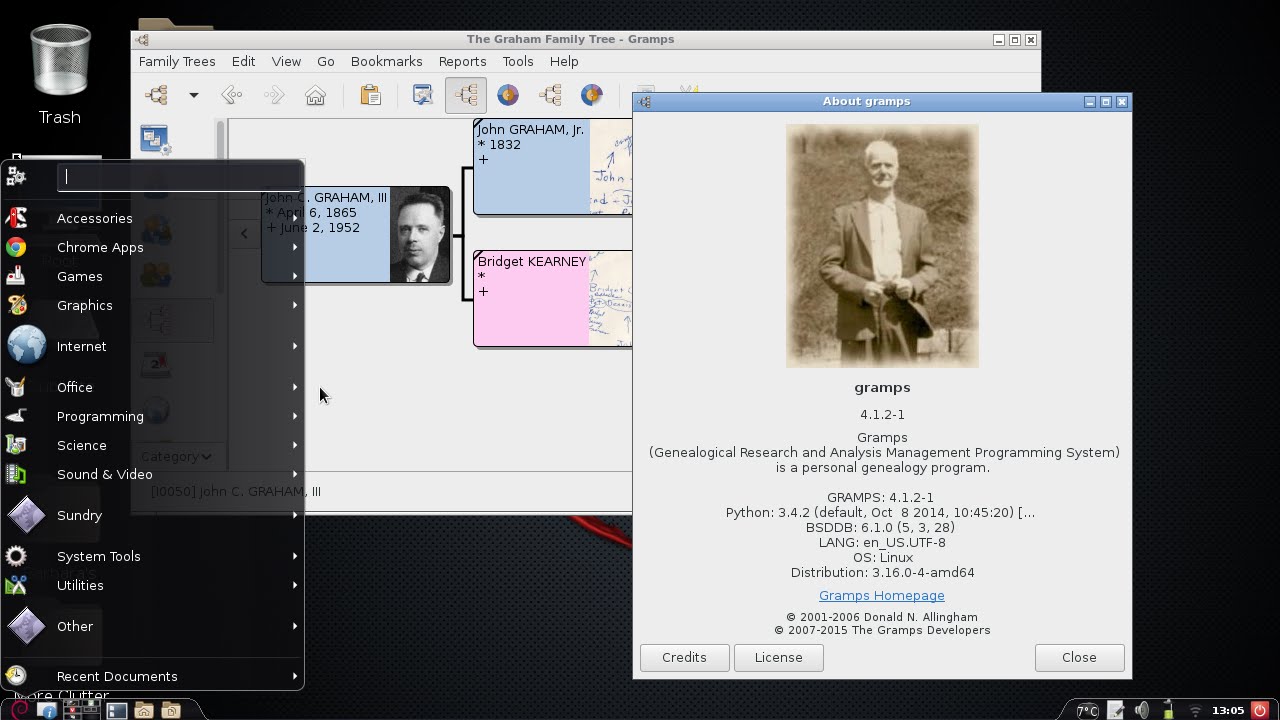Expand the Utilities menu category

coord(152,585)
